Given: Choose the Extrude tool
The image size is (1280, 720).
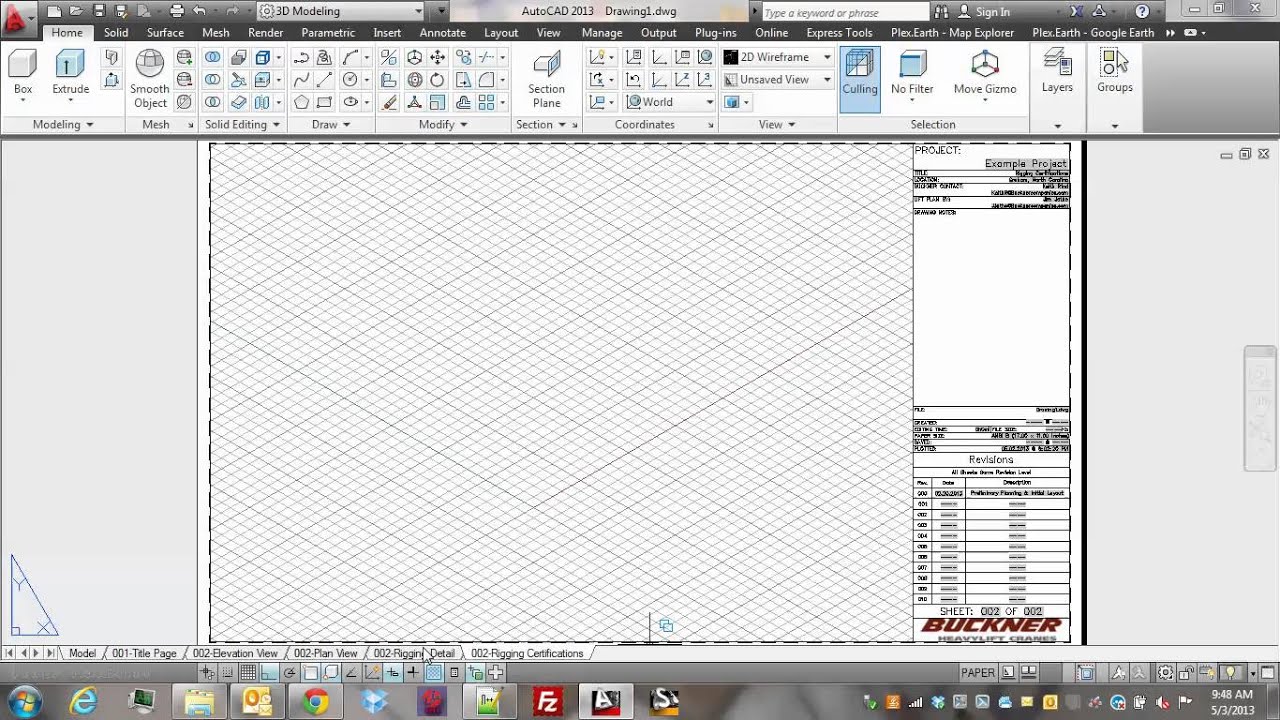Looking at the screenshot, I should (x=70, y=75).
